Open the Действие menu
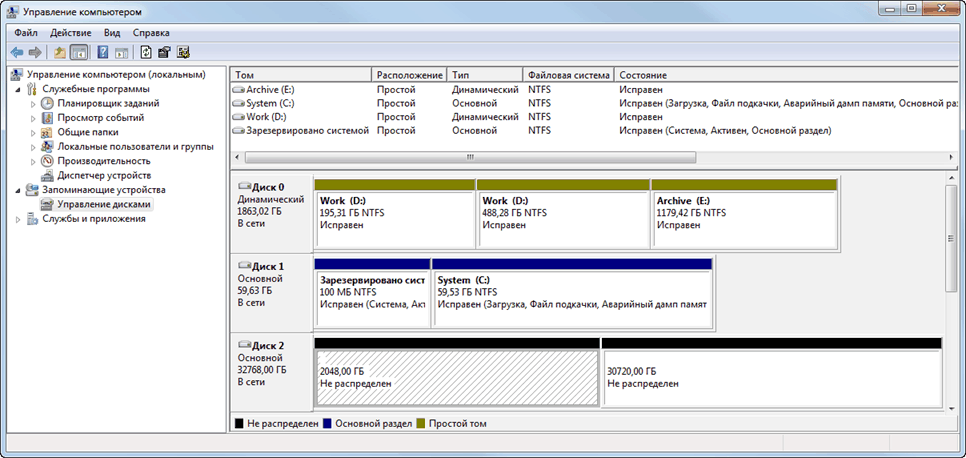Viewport: 966px width, 458px height. pyautogui.click(x=70, y=33)
